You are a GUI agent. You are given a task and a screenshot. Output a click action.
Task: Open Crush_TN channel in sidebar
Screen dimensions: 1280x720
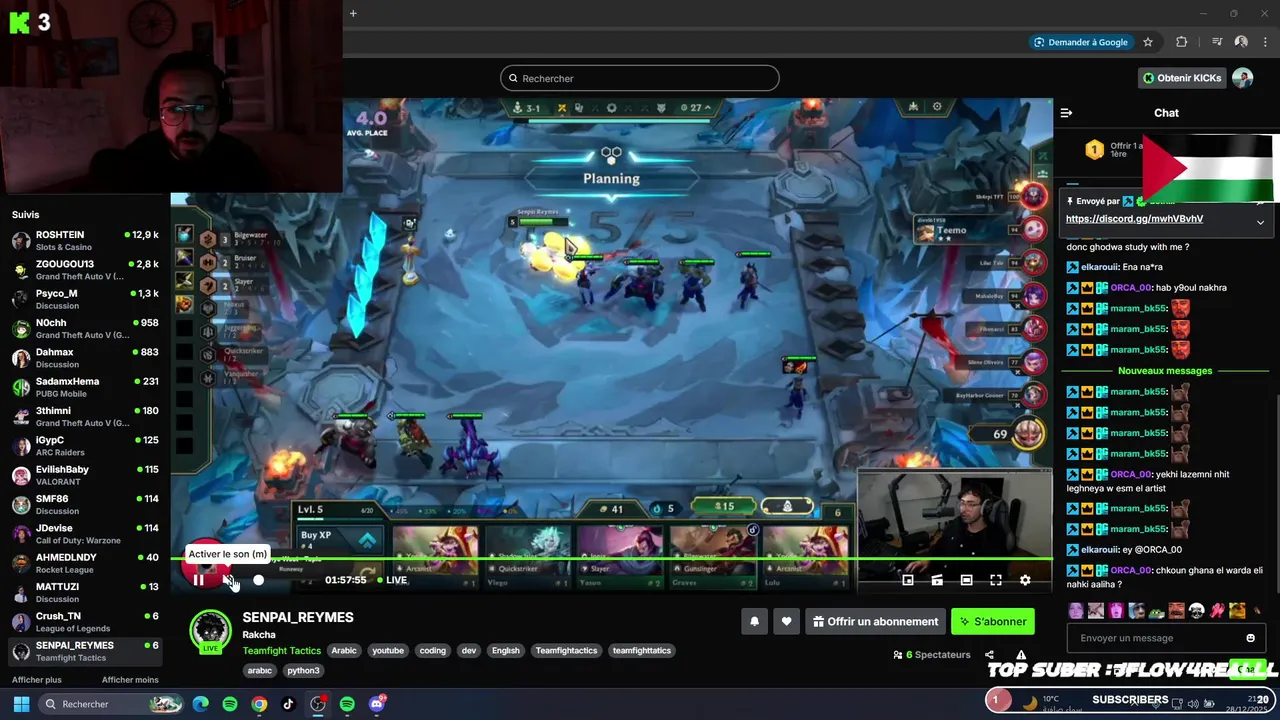click(x=85, y=622)
